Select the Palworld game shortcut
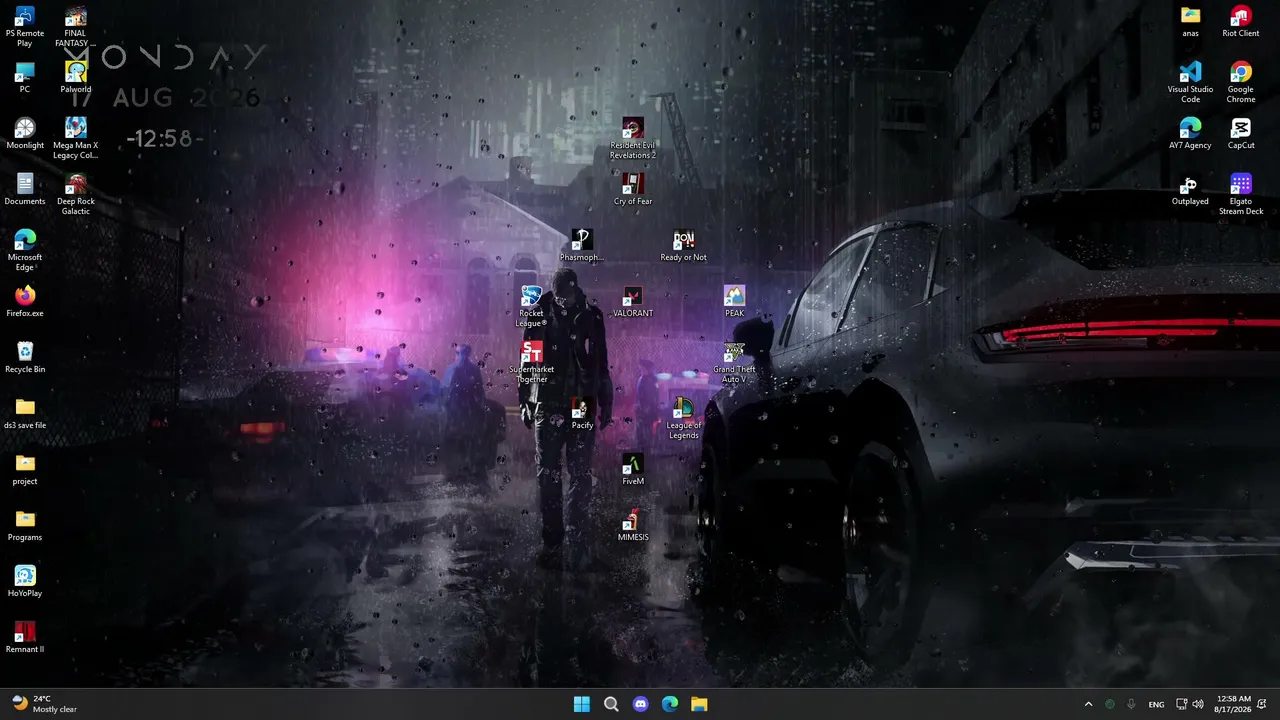The image size is (1280, 720). tap(76, 78)
